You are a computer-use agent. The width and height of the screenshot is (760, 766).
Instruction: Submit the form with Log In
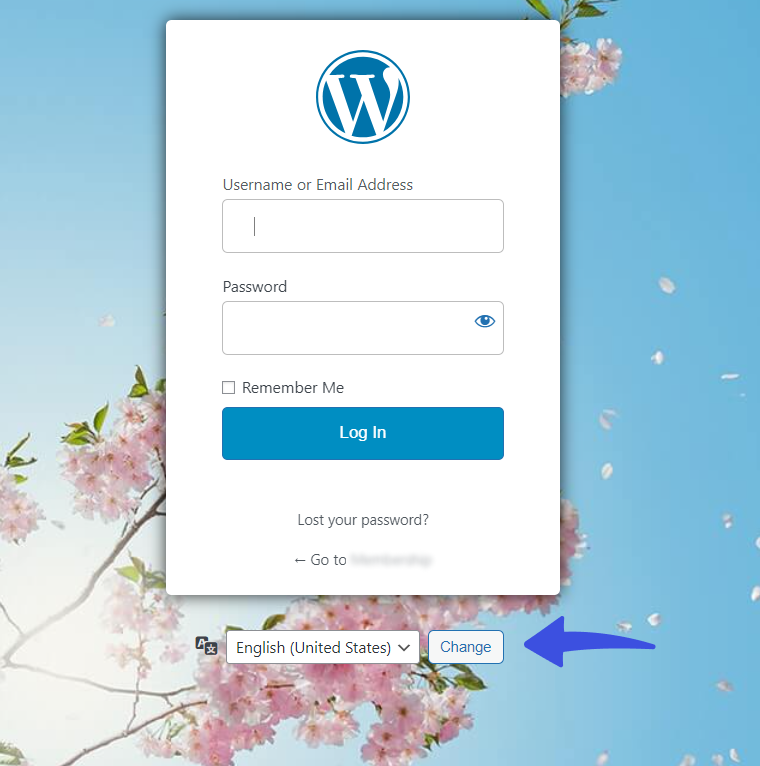click(x=362, y=433)
